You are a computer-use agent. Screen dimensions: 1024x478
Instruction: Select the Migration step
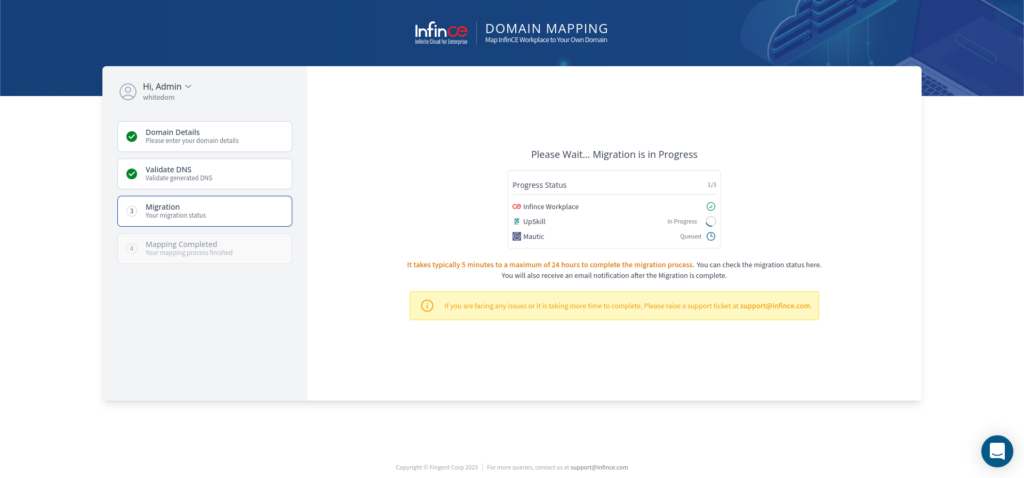pyautogui.click(x=204, y=211)
